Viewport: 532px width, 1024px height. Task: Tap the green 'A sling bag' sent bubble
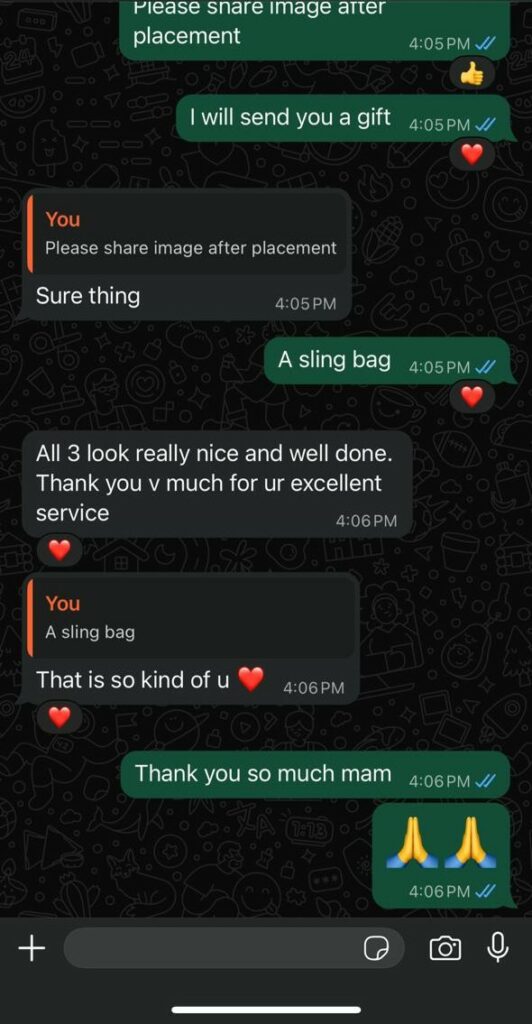tap(387, 360)
